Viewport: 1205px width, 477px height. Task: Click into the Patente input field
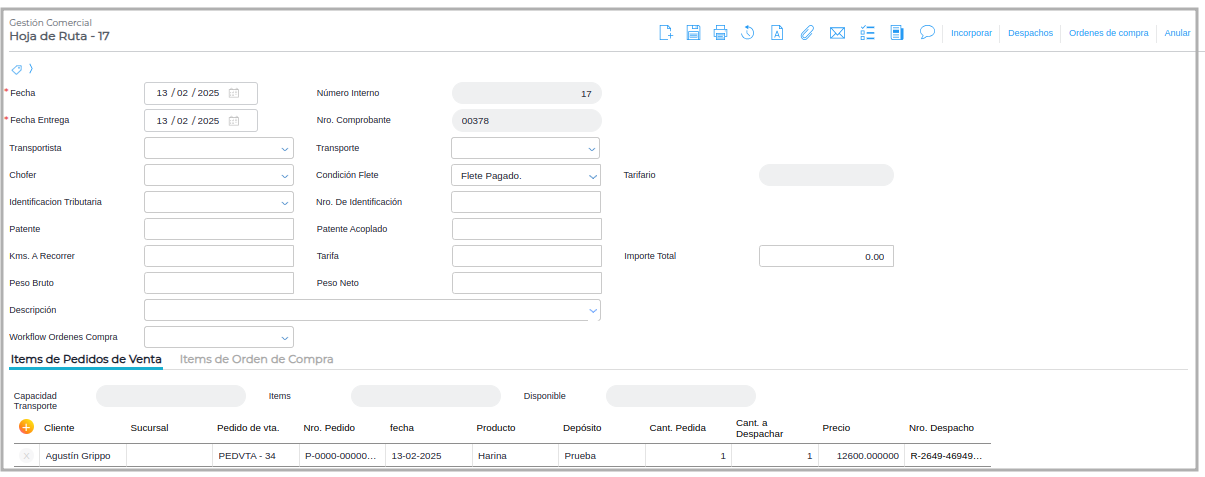[x=219, y=229]
